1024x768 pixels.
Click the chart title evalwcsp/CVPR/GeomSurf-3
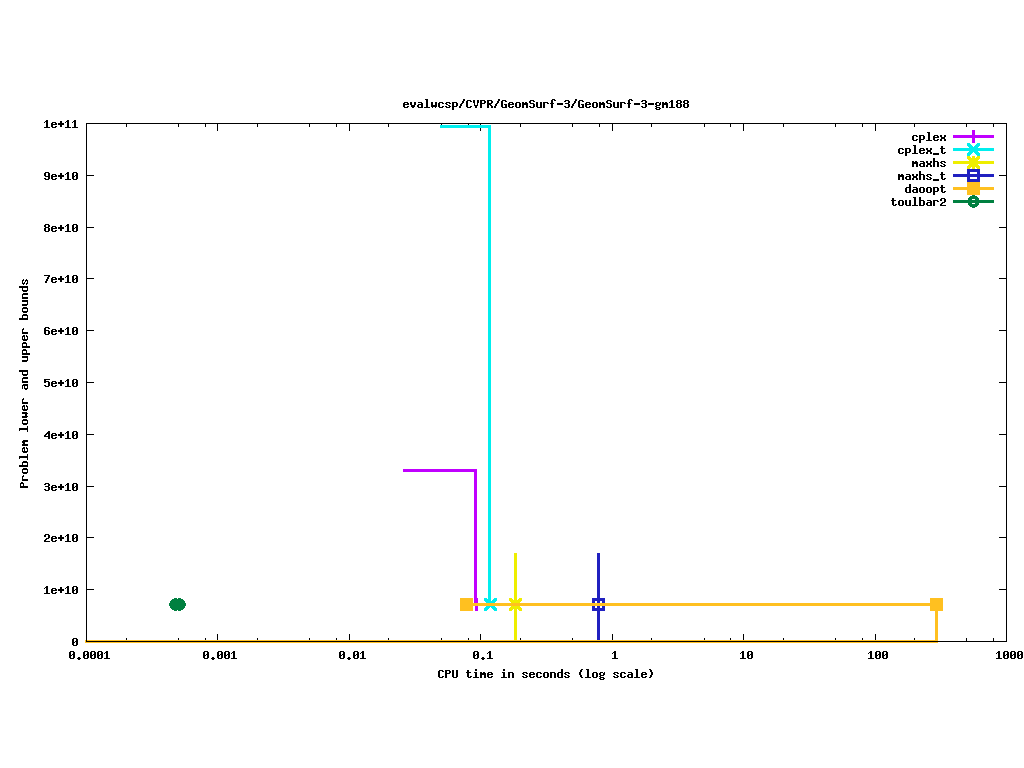pos(545,103)
